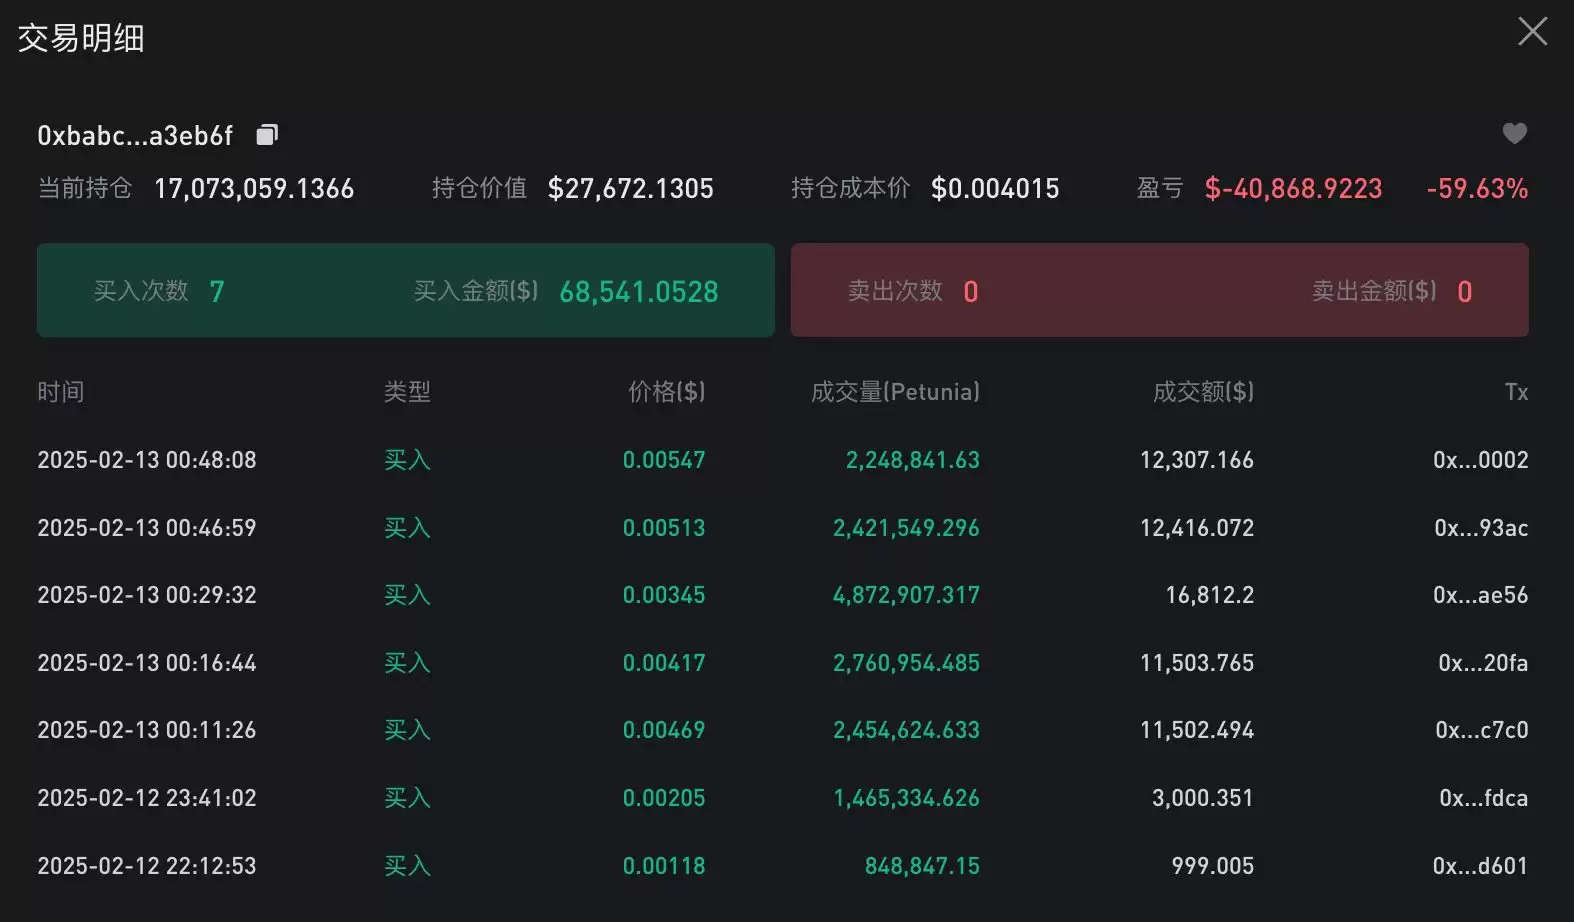Open transaction link 0x...ae56
The image size is (1574, 922).
coord(1480,595)
